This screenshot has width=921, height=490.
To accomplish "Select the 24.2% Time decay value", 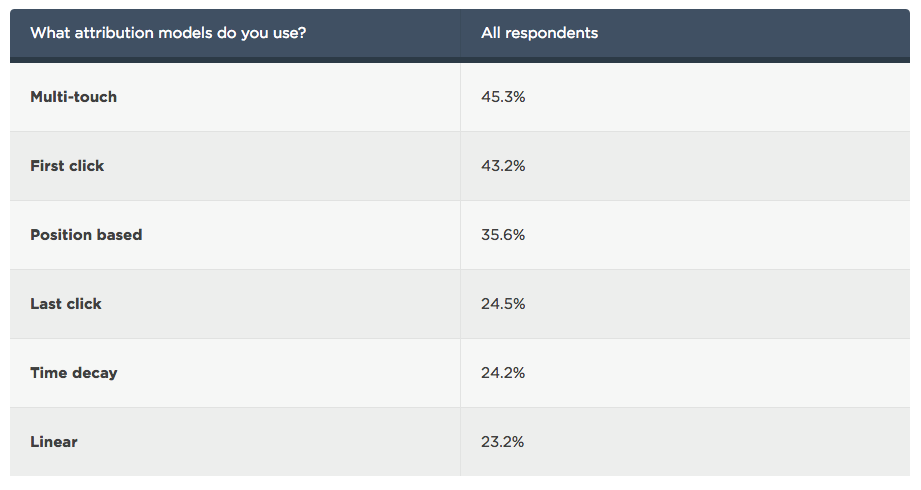I will [x=503, y=373].
